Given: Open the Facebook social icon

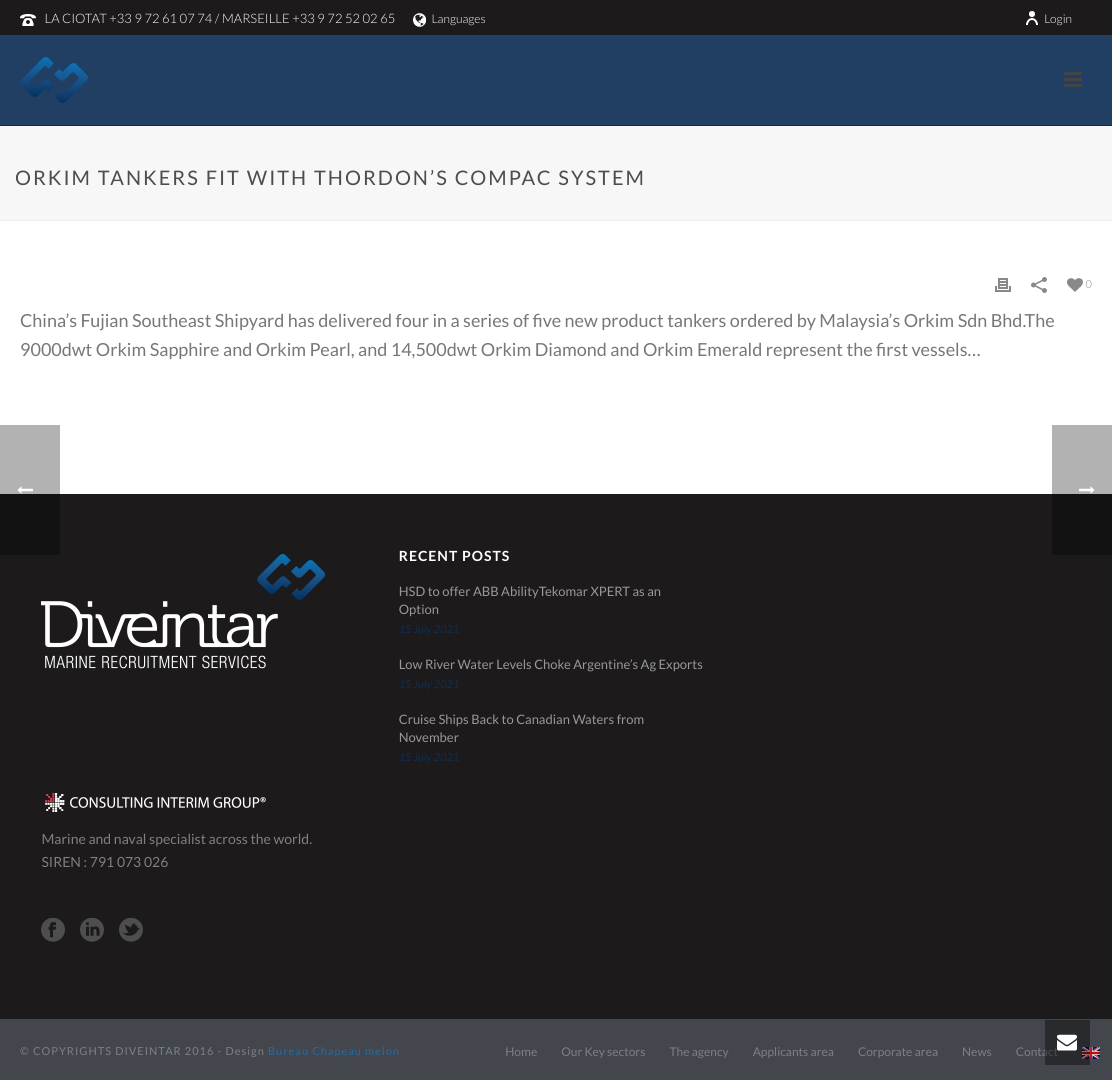Looking at the screenshot, I should pyautogui.click(x=52, y=930).
